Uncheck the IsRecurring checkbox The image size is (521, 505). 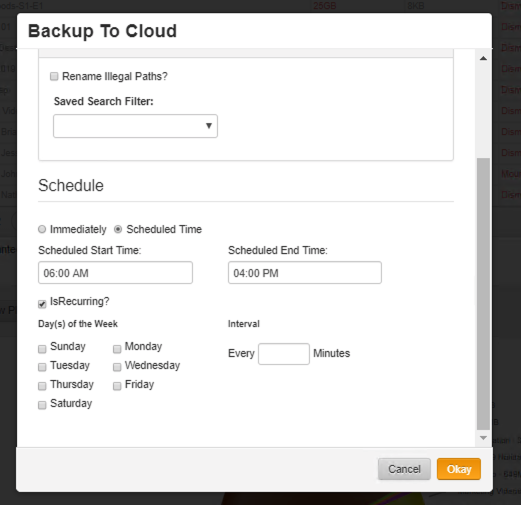[x=42, y=304]
